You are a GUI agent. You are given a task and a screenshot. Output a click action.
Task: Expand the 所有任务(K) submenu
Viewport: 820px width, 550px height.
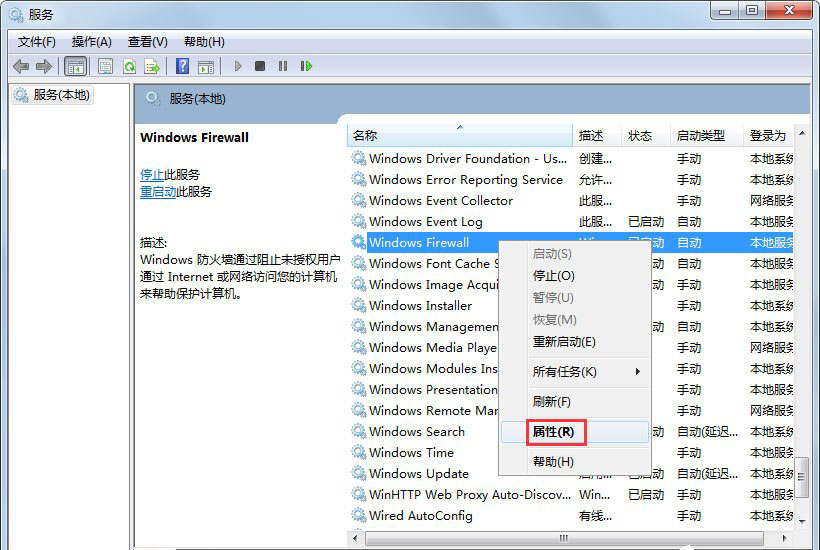(x=575, y=372)
